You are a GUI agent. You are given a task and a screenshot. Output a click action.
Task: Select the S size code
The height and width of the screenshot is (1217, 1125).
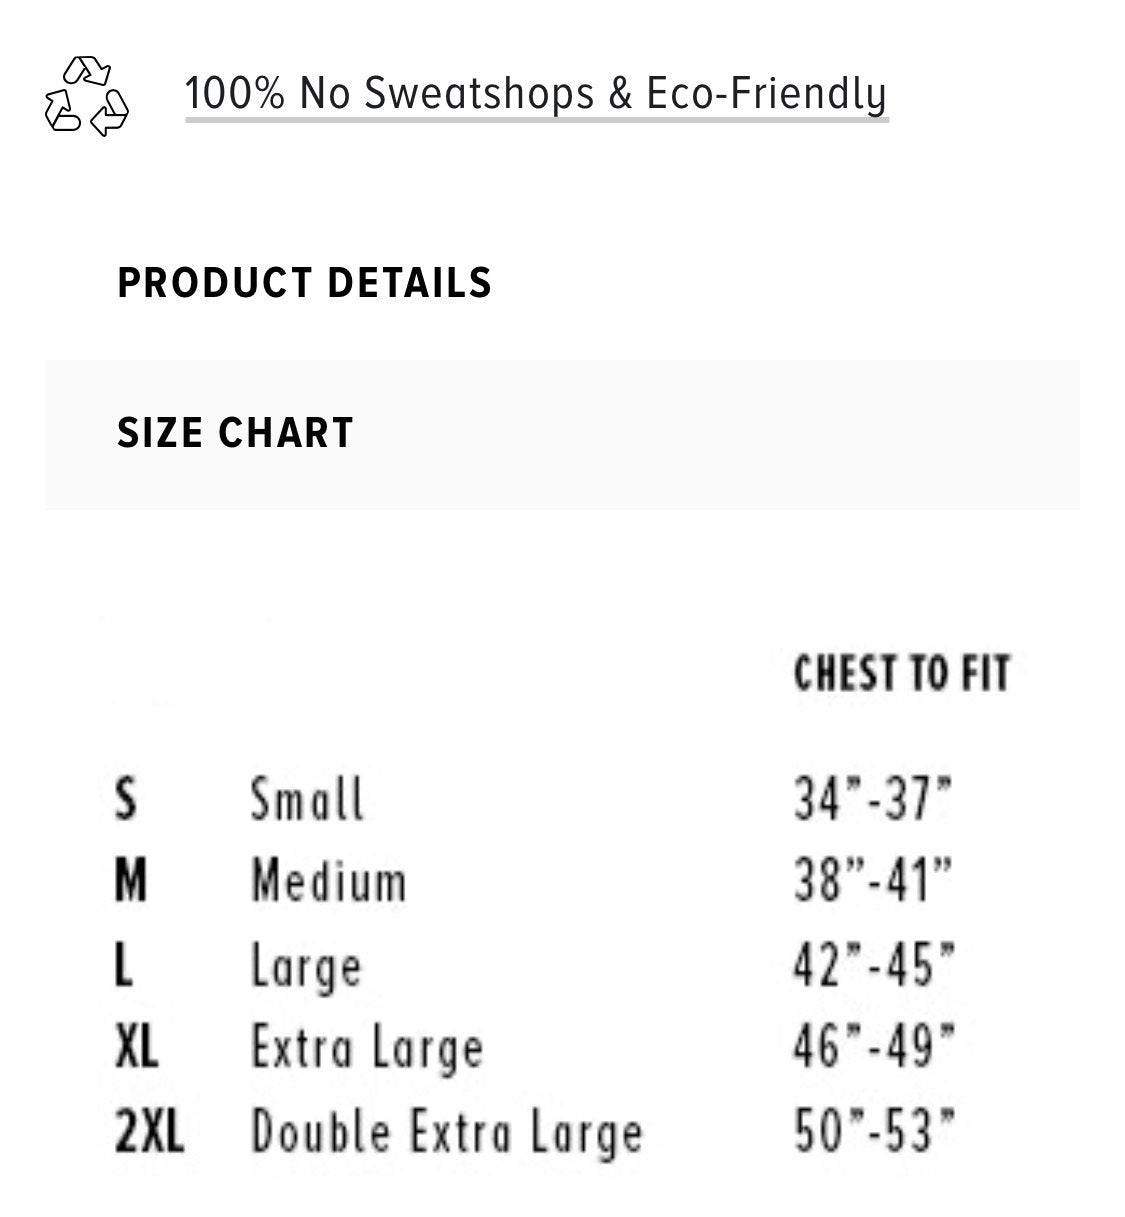coord(125,799)
